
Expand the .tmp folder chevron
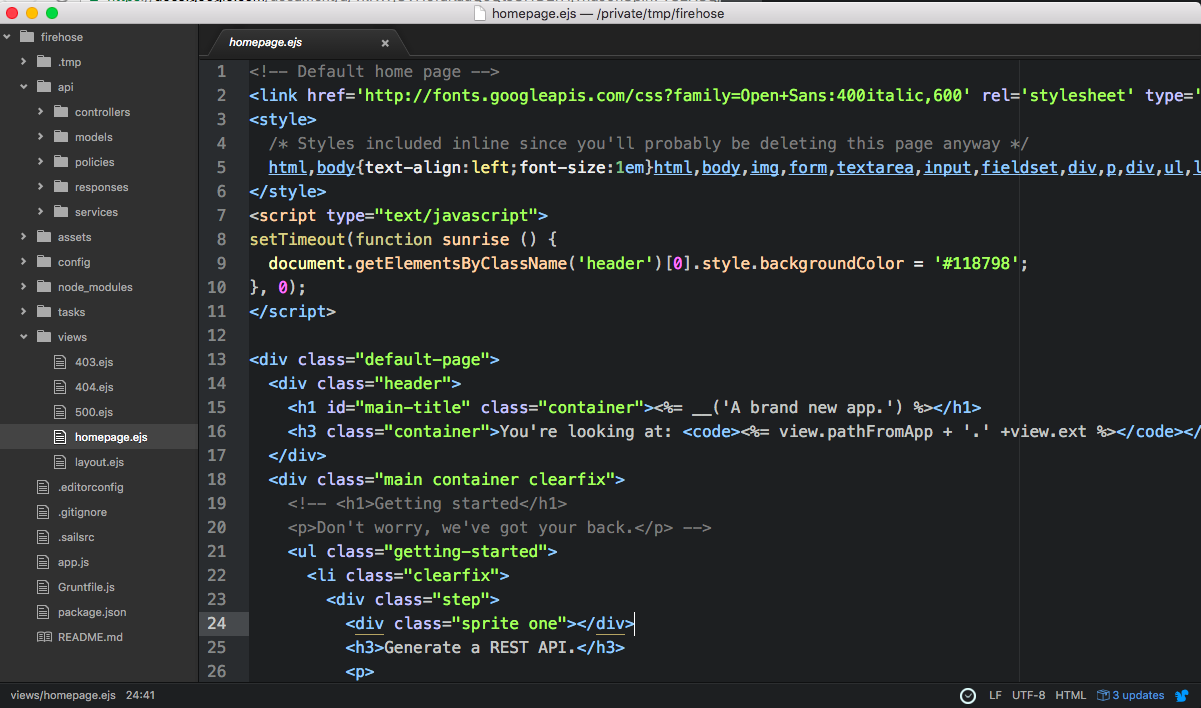[24, 62]
